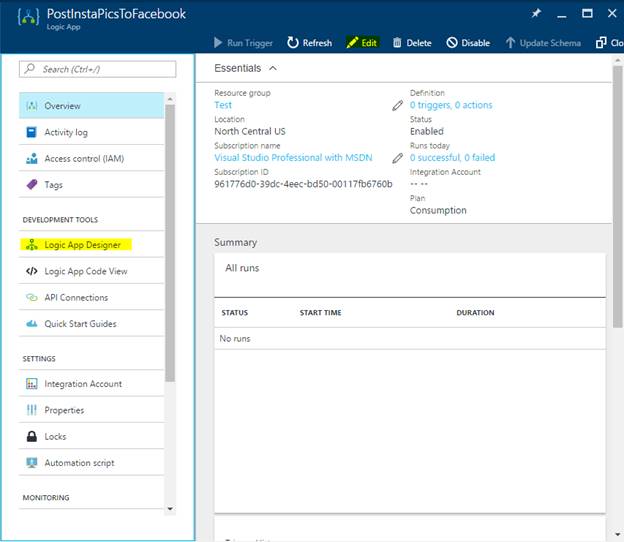Open Automation script item
624x542 pixels.
(x=91, y=463)
